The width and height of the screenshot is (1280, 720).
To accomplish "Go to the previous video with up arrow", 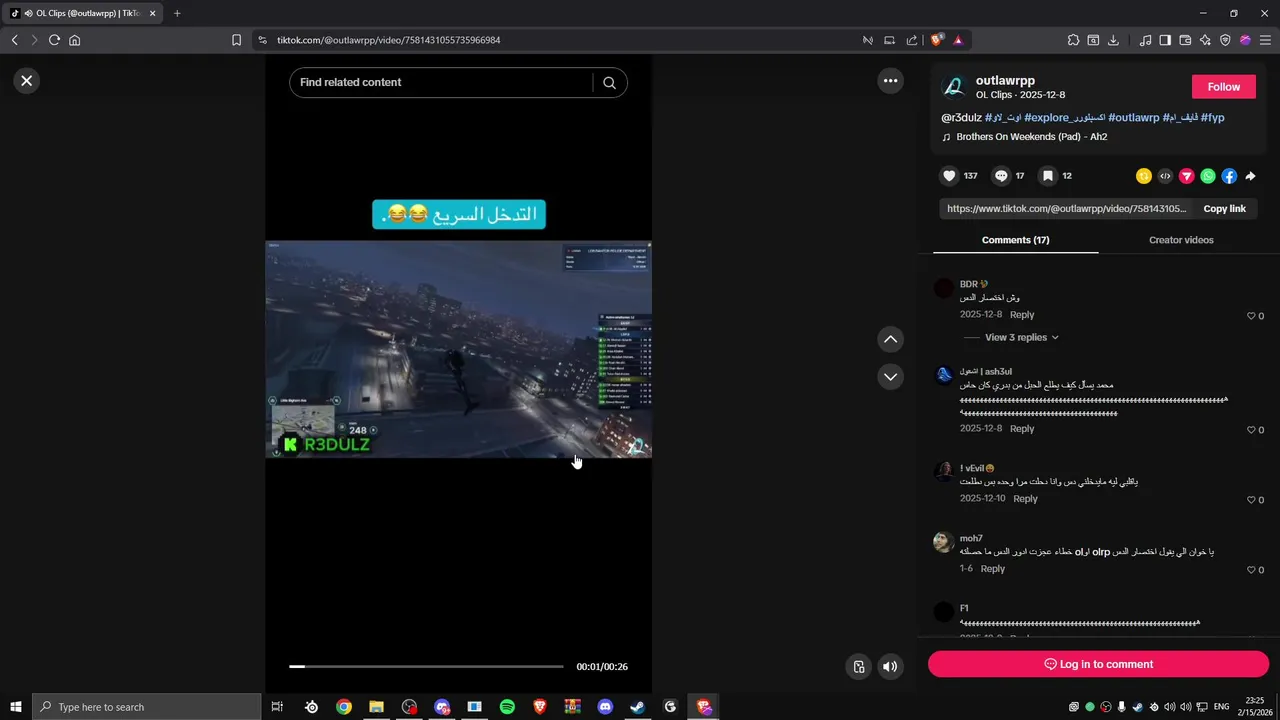I will click(x=890, y=339).
